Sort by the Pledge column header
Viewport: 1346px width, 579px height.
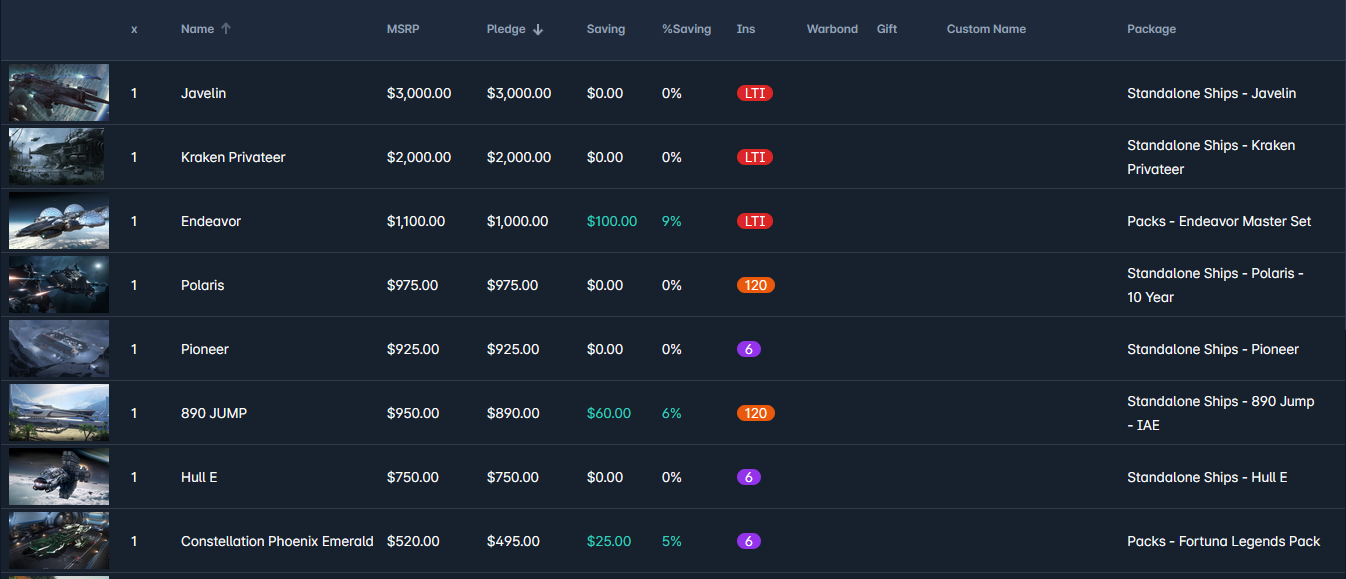tap(506, 29)
